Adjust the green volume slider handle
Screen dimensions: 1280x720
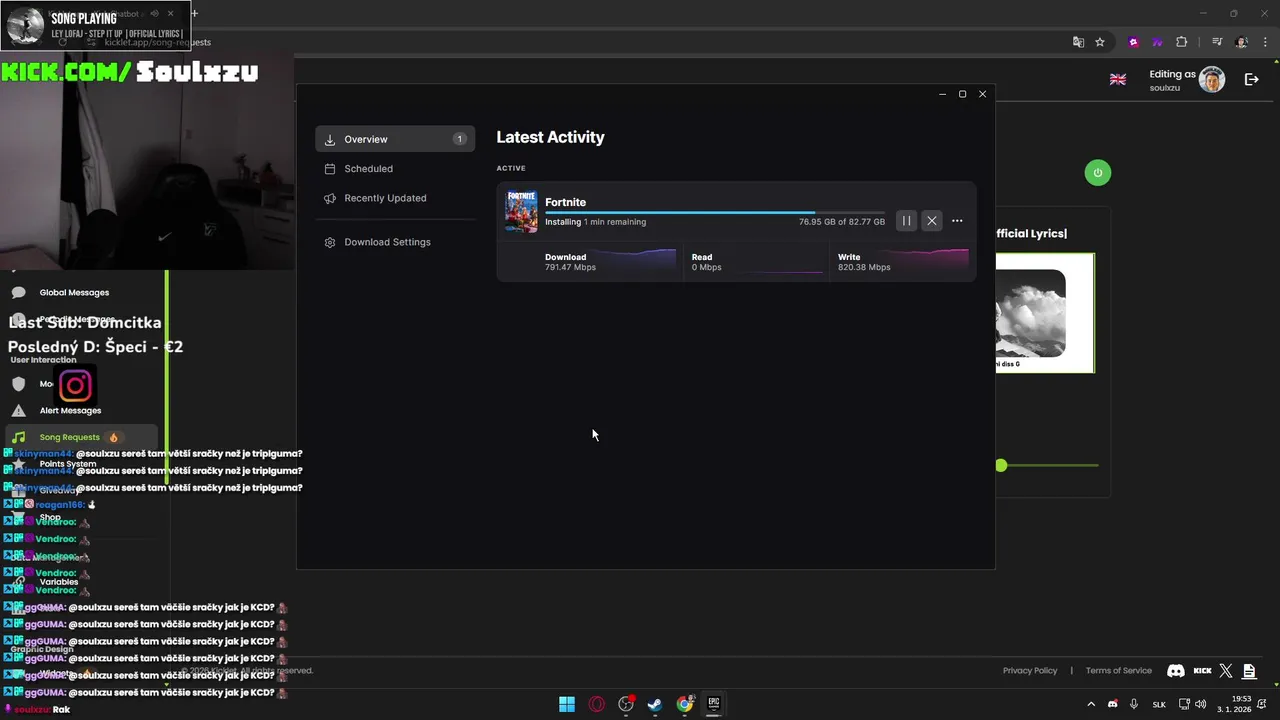[x=1001, y=465]
